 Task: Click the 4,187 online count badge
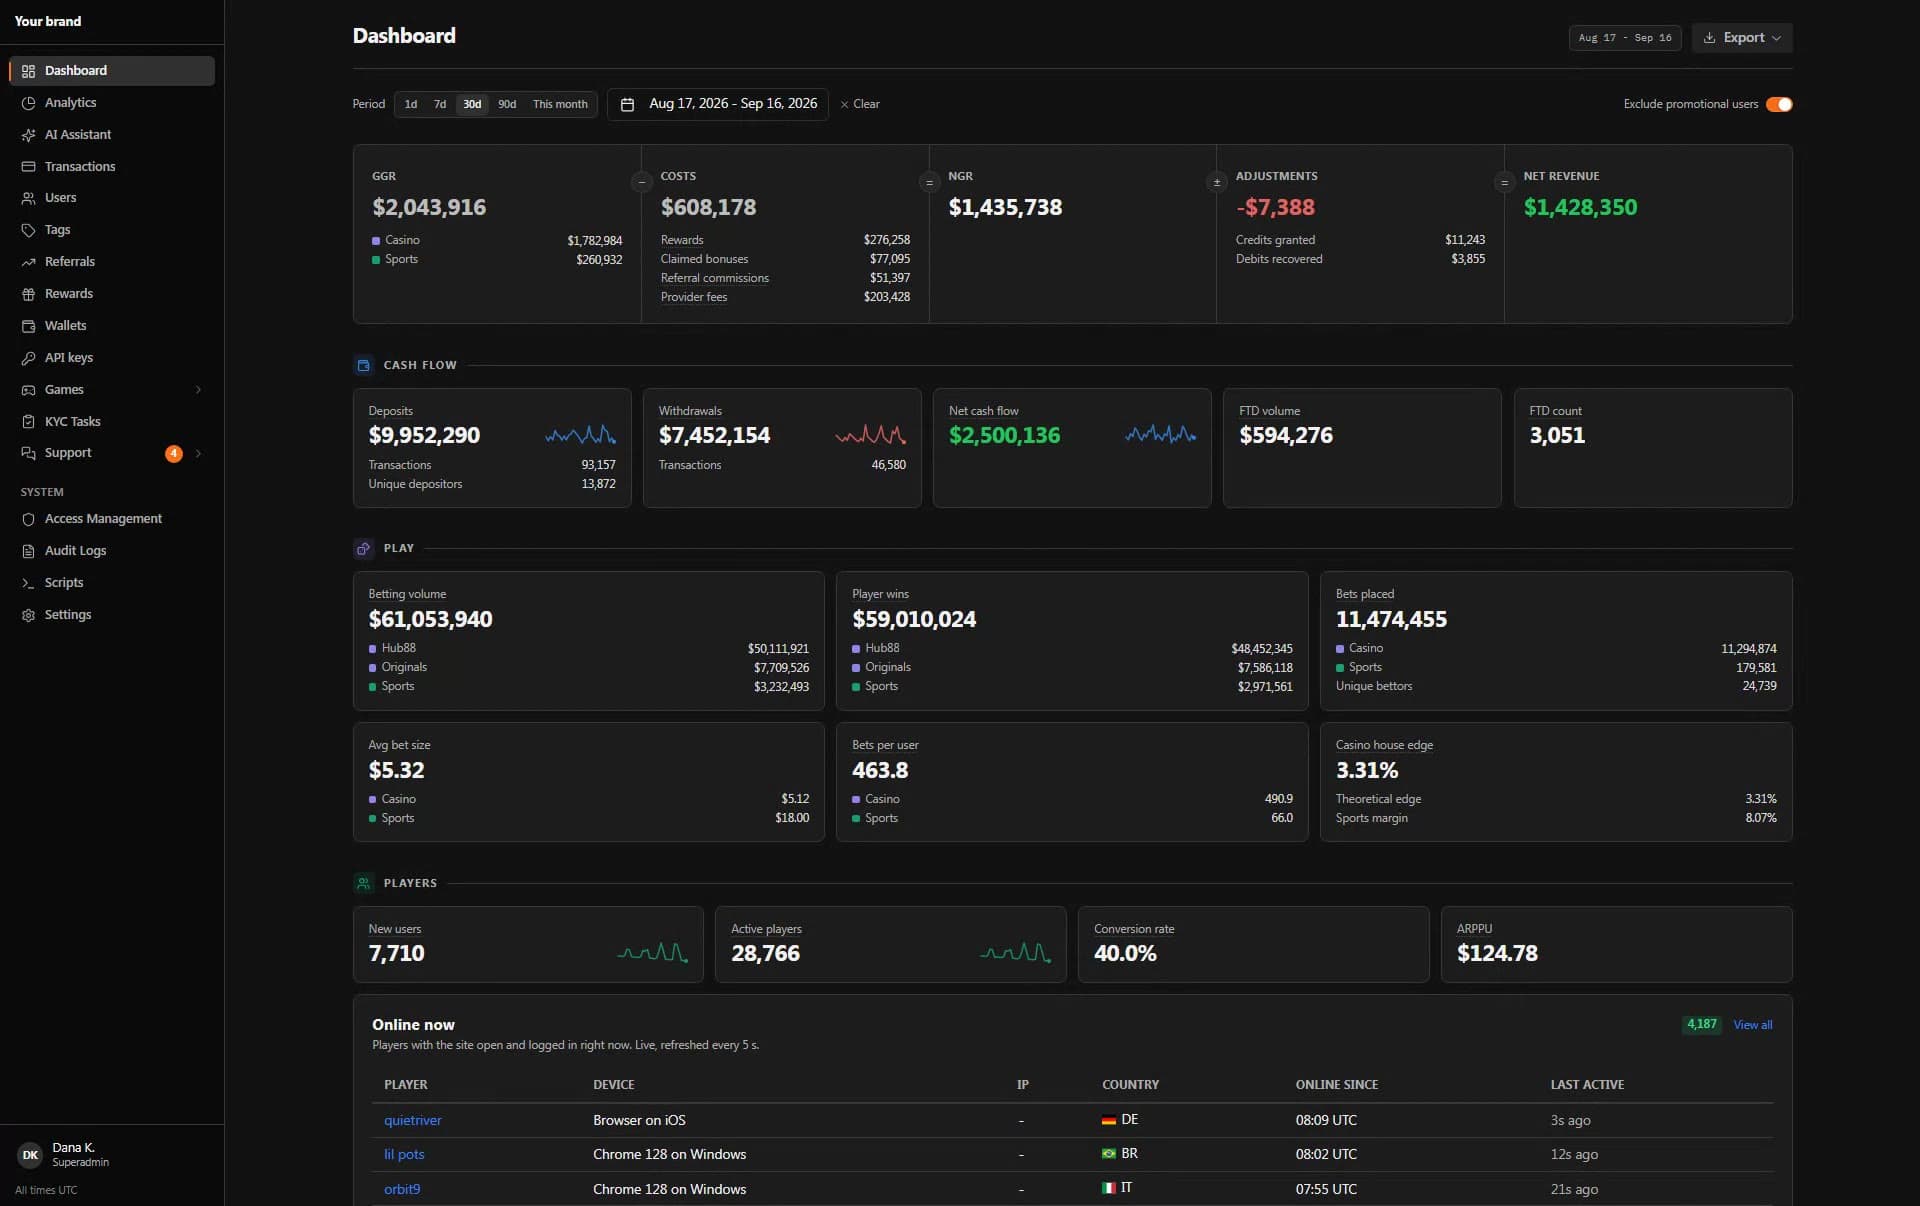click(x=1702, y=1024)
